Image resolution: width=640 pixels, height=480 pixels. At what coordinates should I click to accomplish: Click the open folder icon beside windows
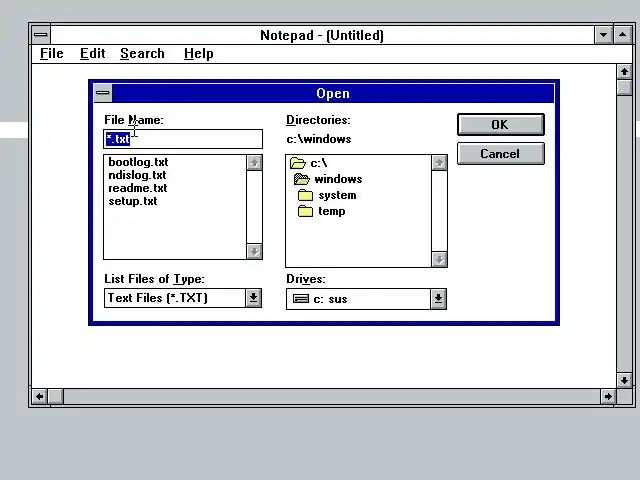302,179
